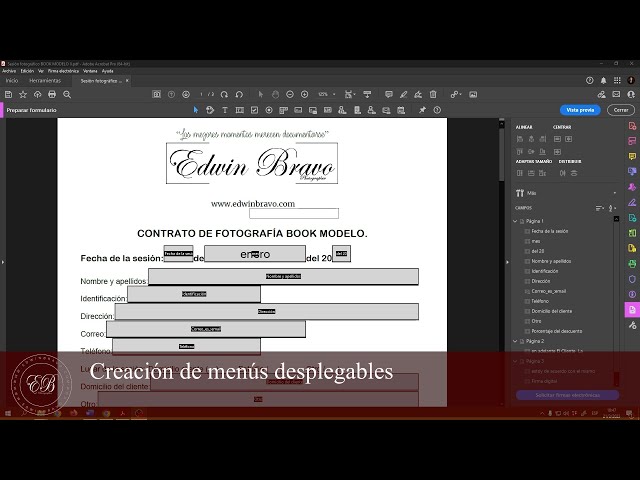Expand the Más options dropdown
Viewport: 640px width, 480px height.
point(615,193)
